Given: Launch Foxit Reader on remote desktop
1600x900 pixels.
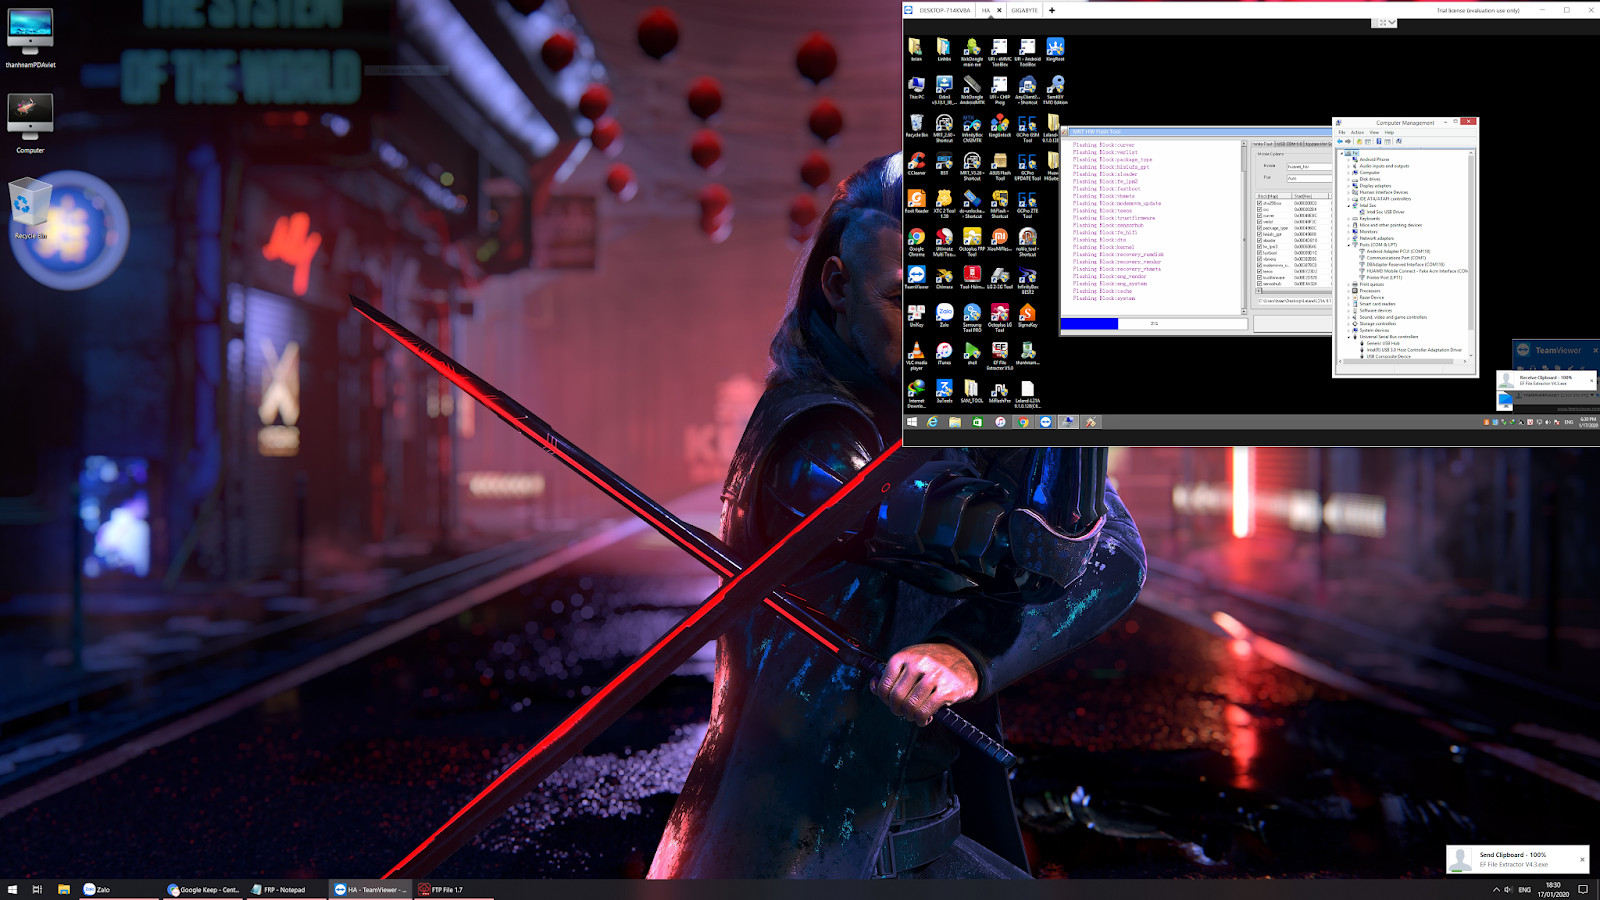Looking at the screenshot, I should tap(916, 201).
